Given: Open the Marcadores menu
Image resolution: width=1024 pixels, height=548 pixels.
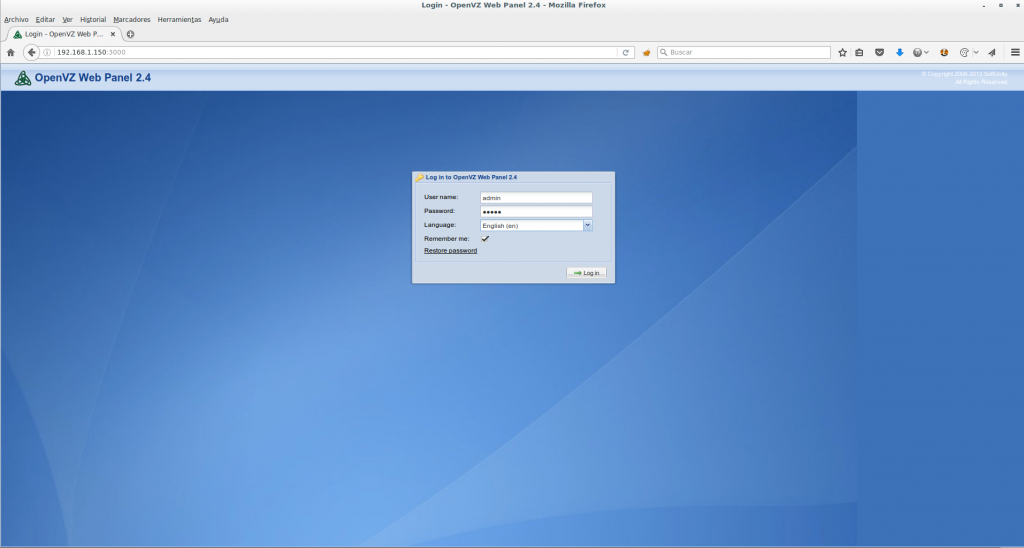Looking at the screenshot, I should [x=131, y=20].
